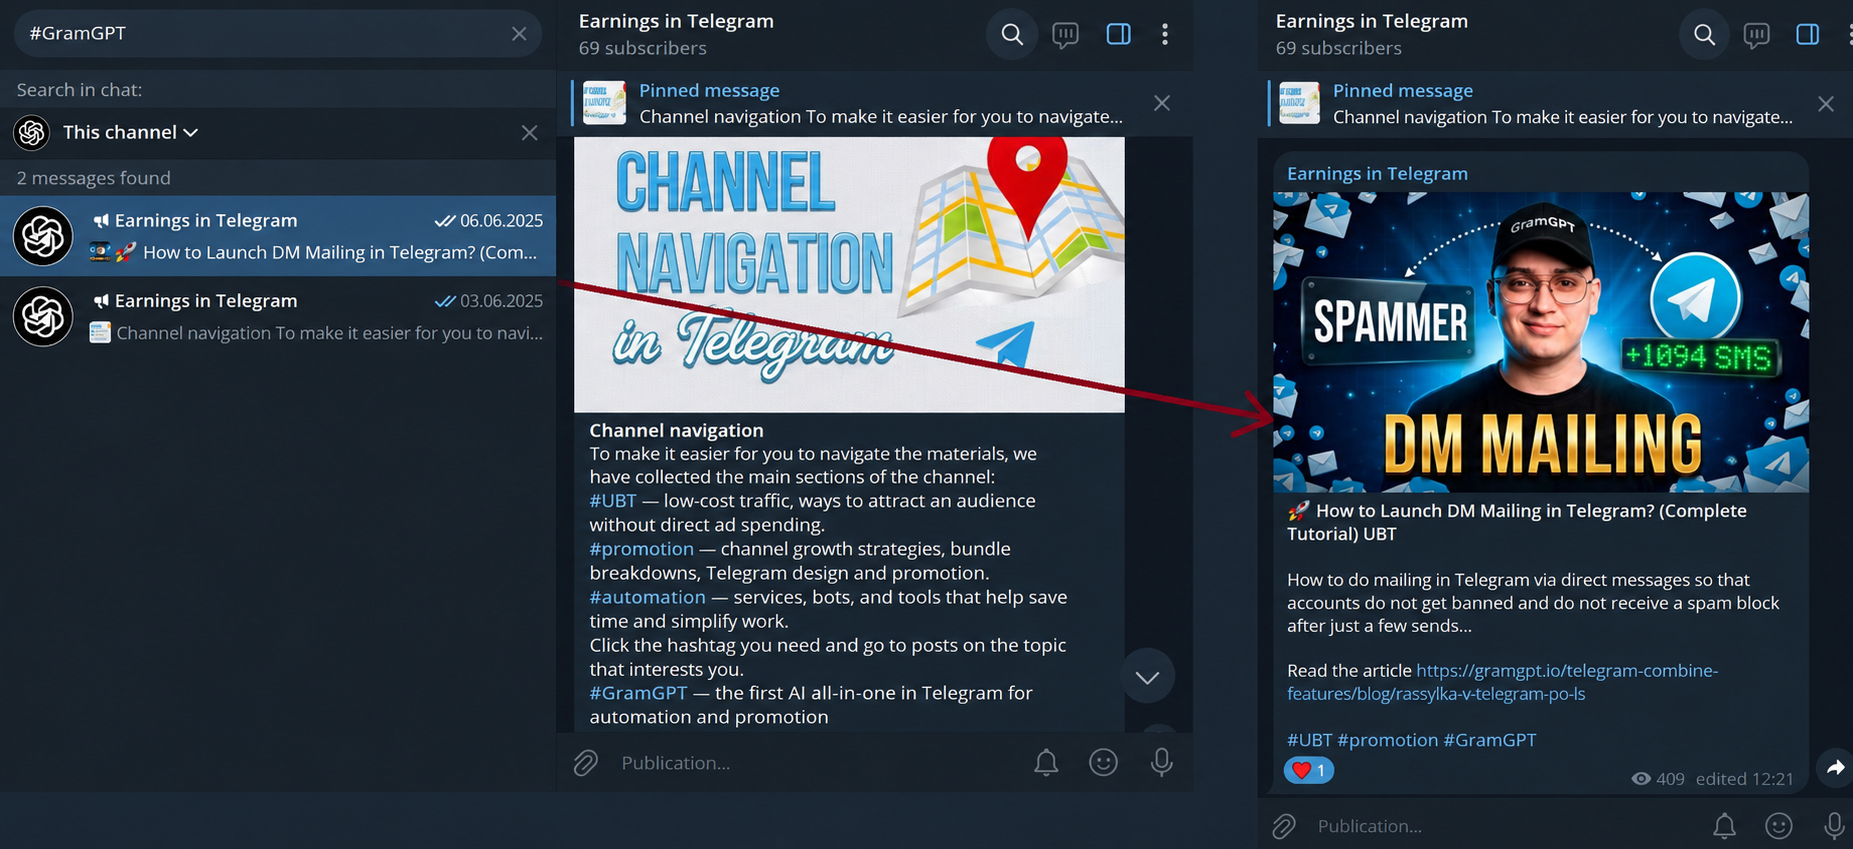Image resolution: width=1853 pixels, height=849 pixels.
Task: Click the search icon in right chat header
Action: (1705, 35)
